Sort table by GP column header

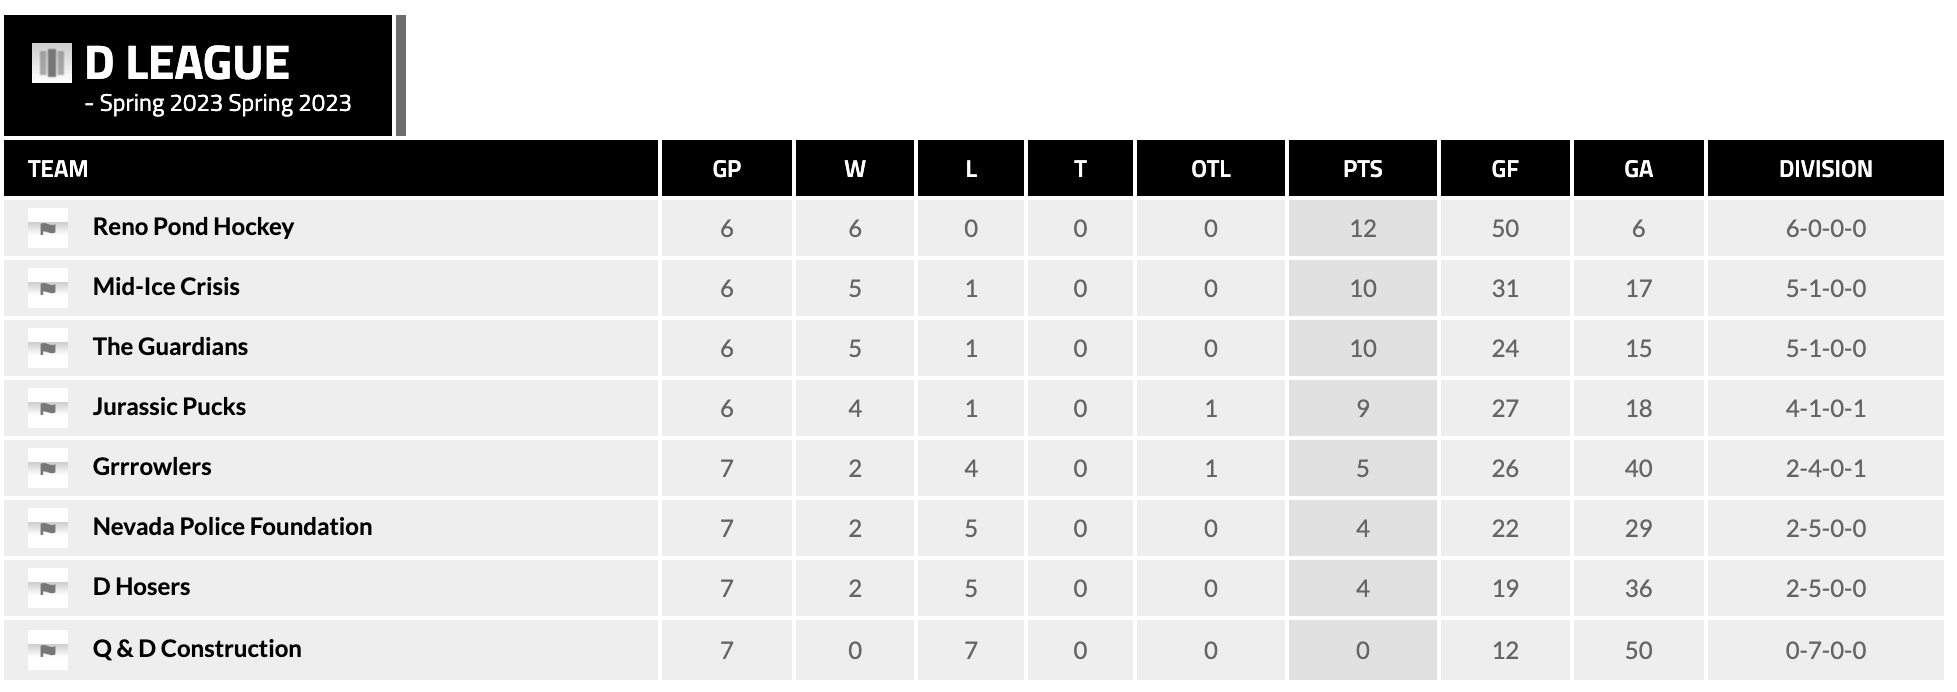point(726,169)
